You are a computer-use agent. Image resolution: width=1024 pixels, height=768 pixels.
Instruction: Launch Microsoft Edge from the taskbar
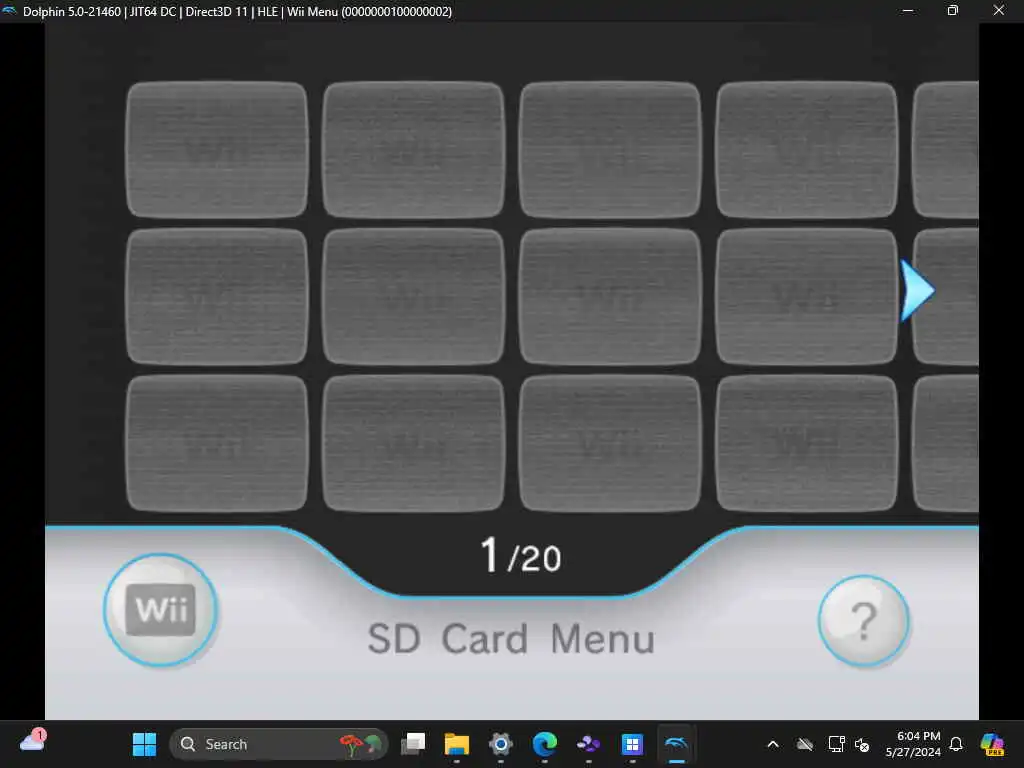[545, 744]
